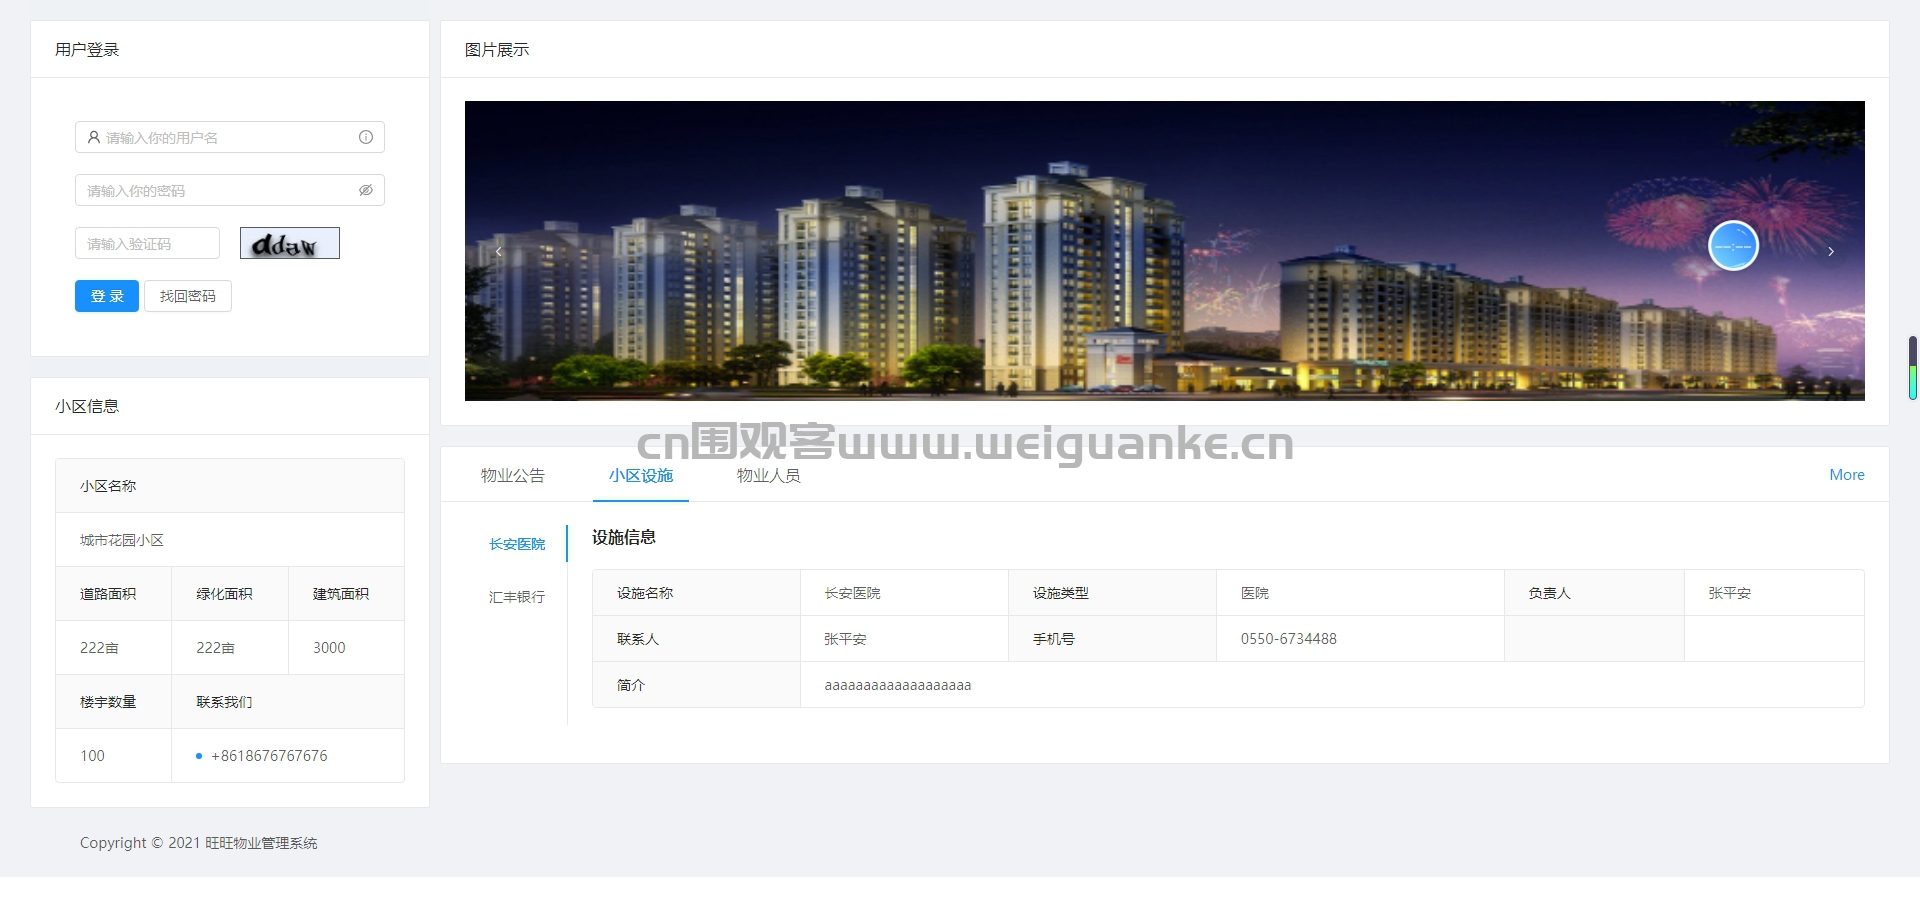Focus the username input field
Image resolution: width=1920 pixels, height=919 pixels.
coord(230,137)
